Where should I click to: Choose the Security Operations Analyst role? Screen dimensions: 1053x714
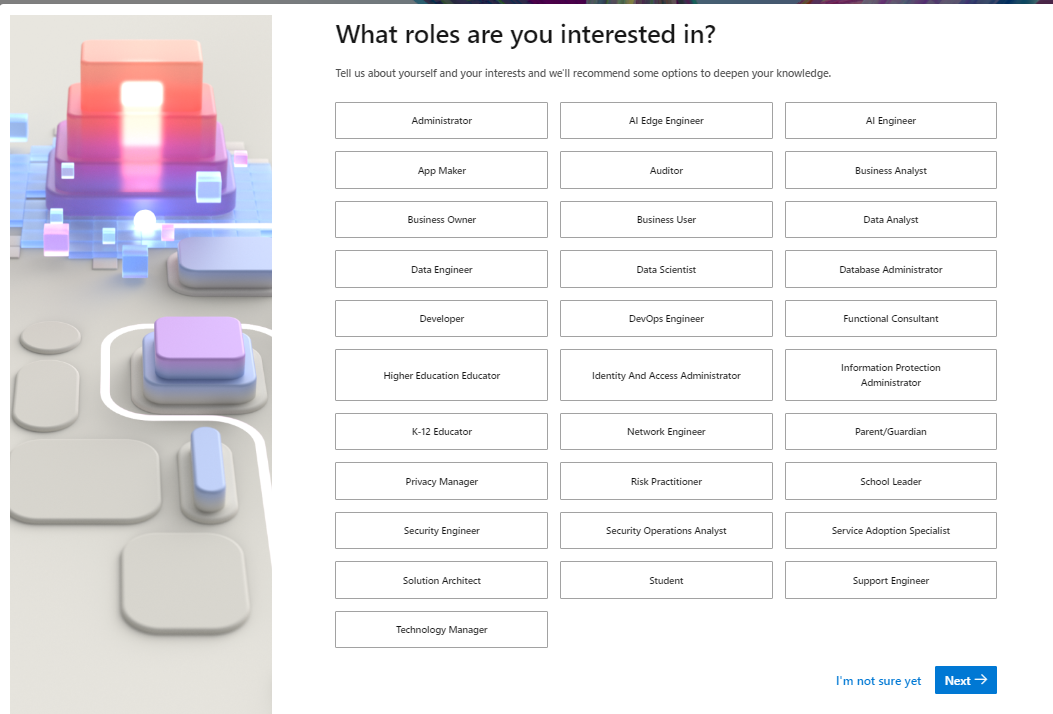pyautogui.click(x=666, y=531)
